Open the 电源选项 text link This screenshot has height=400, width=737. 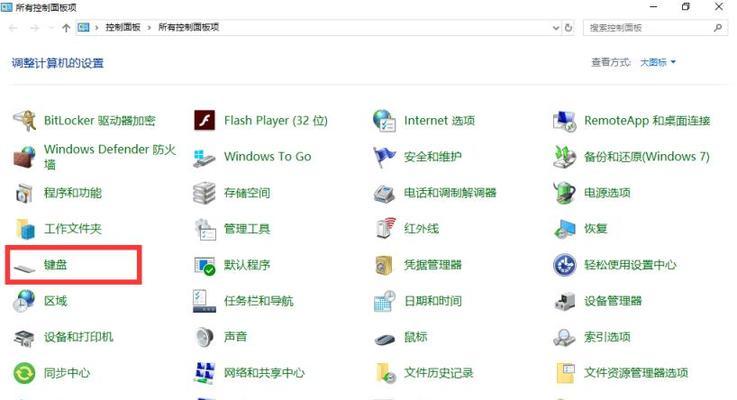pyautogui.click(x=607, y=193)
